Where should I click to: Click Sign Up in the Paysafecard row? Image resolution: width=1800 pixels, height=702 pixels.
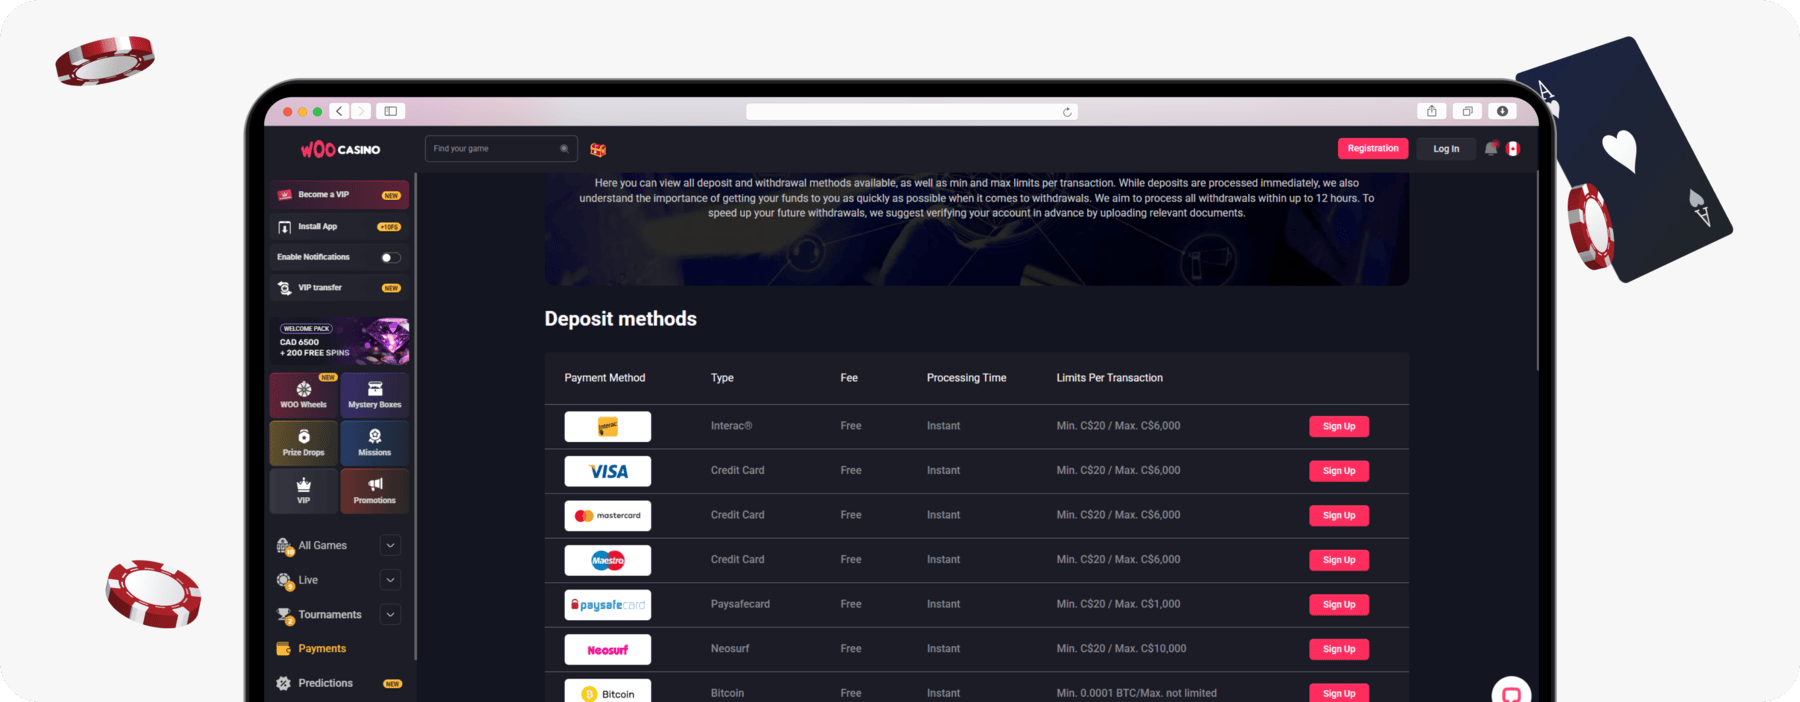point(1339,604)
